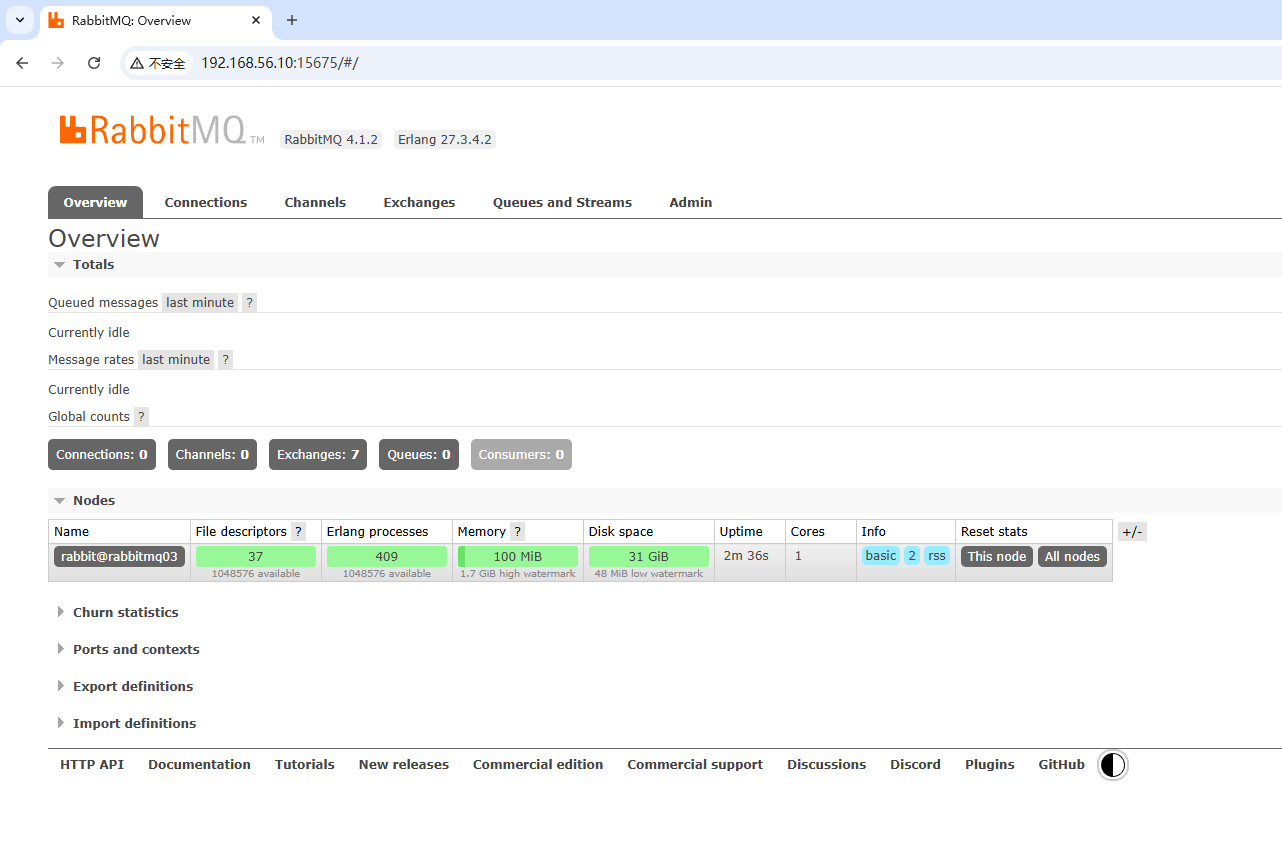Open the Discussions link
This screenshot has height=851, width=1282.
pyautogui.click(x=827, y=765)
